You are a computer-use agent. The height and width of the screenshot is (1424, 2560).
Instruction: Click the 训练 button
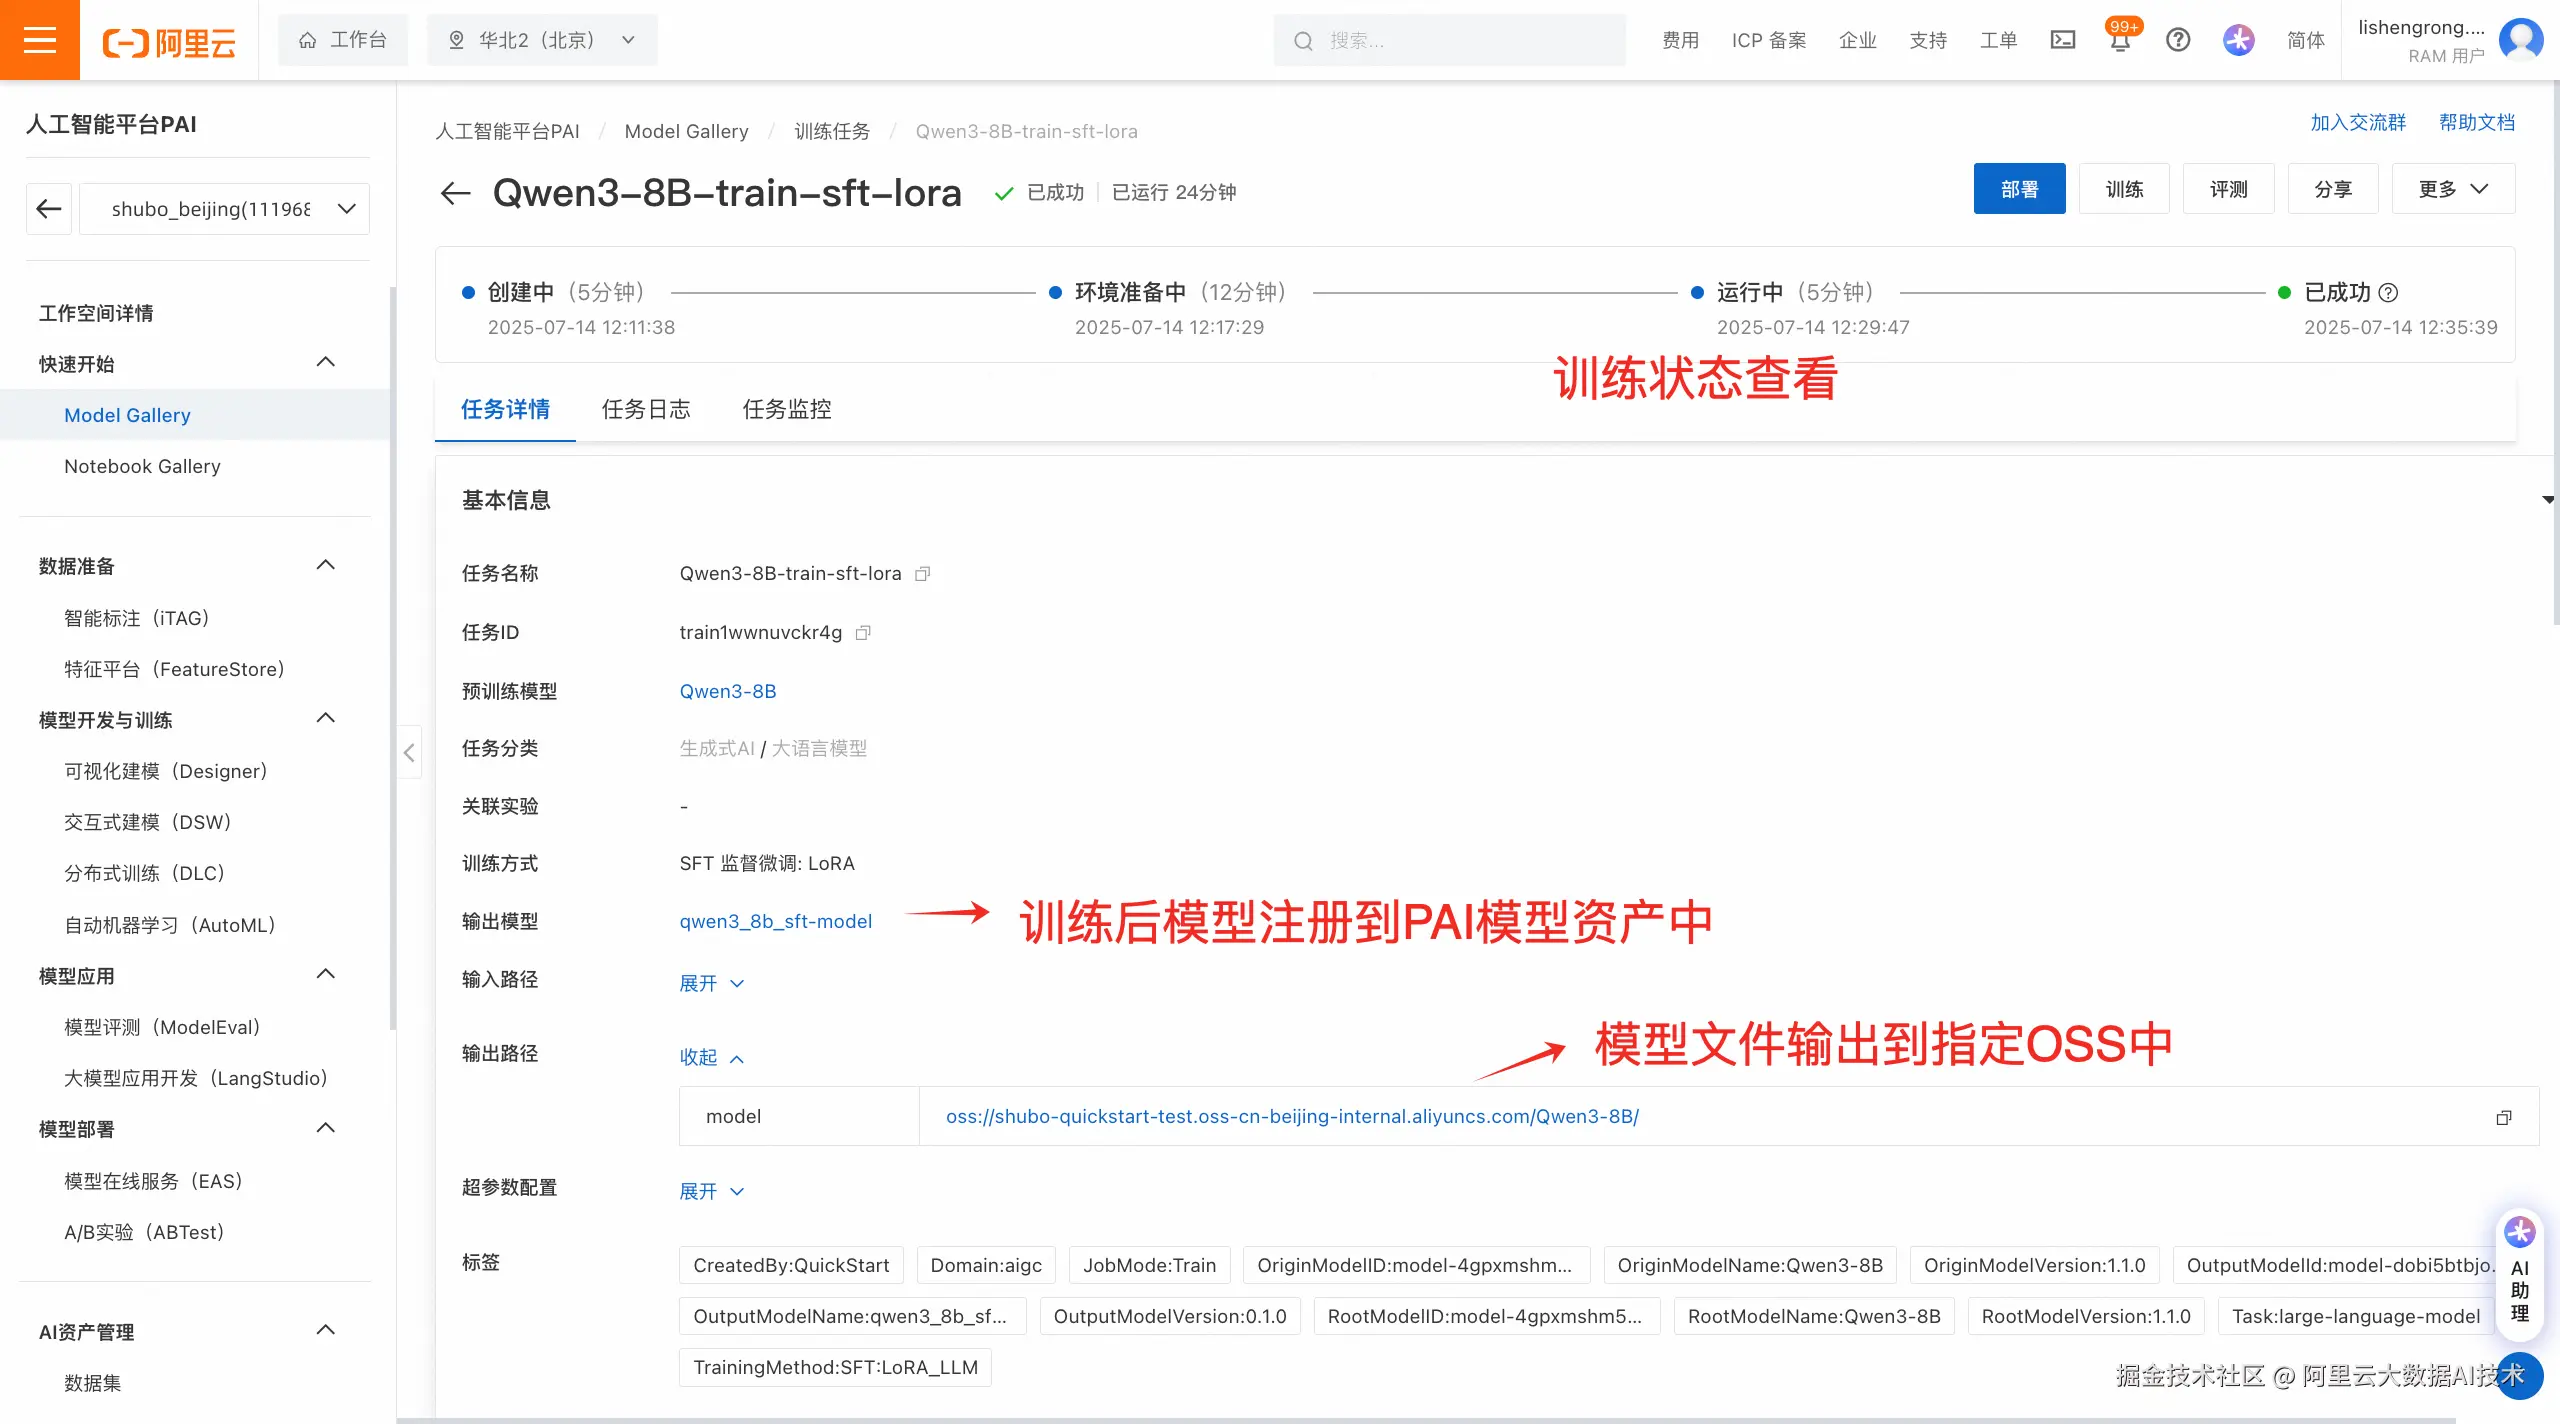pyautogui.click(x=2124, y=189)
